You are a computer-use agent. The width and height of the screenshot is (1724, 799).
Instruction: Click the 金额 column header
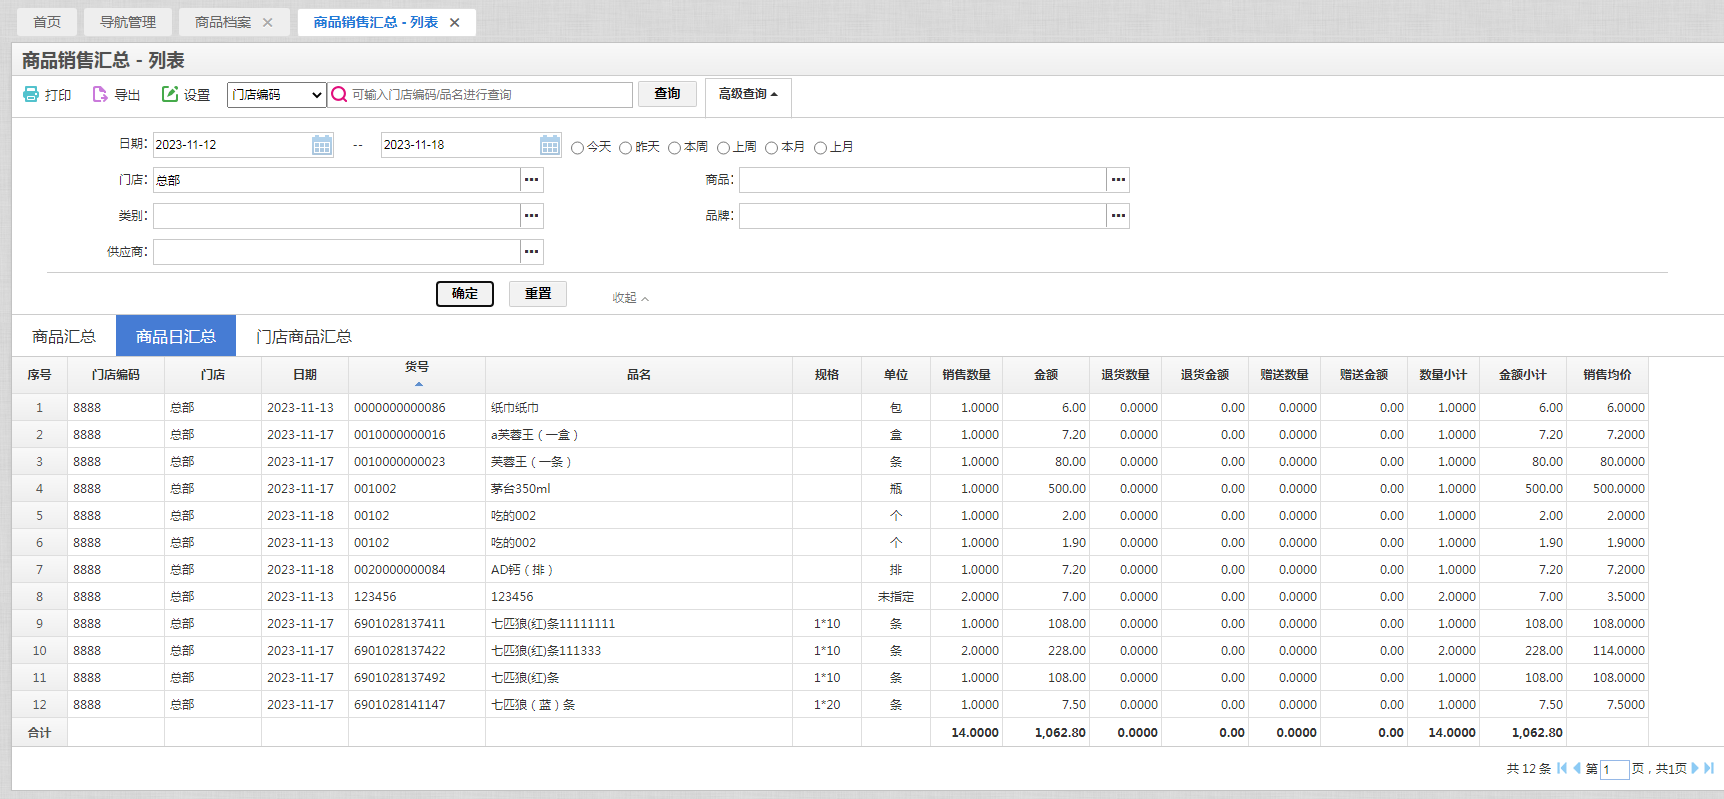pos(1046,375)
